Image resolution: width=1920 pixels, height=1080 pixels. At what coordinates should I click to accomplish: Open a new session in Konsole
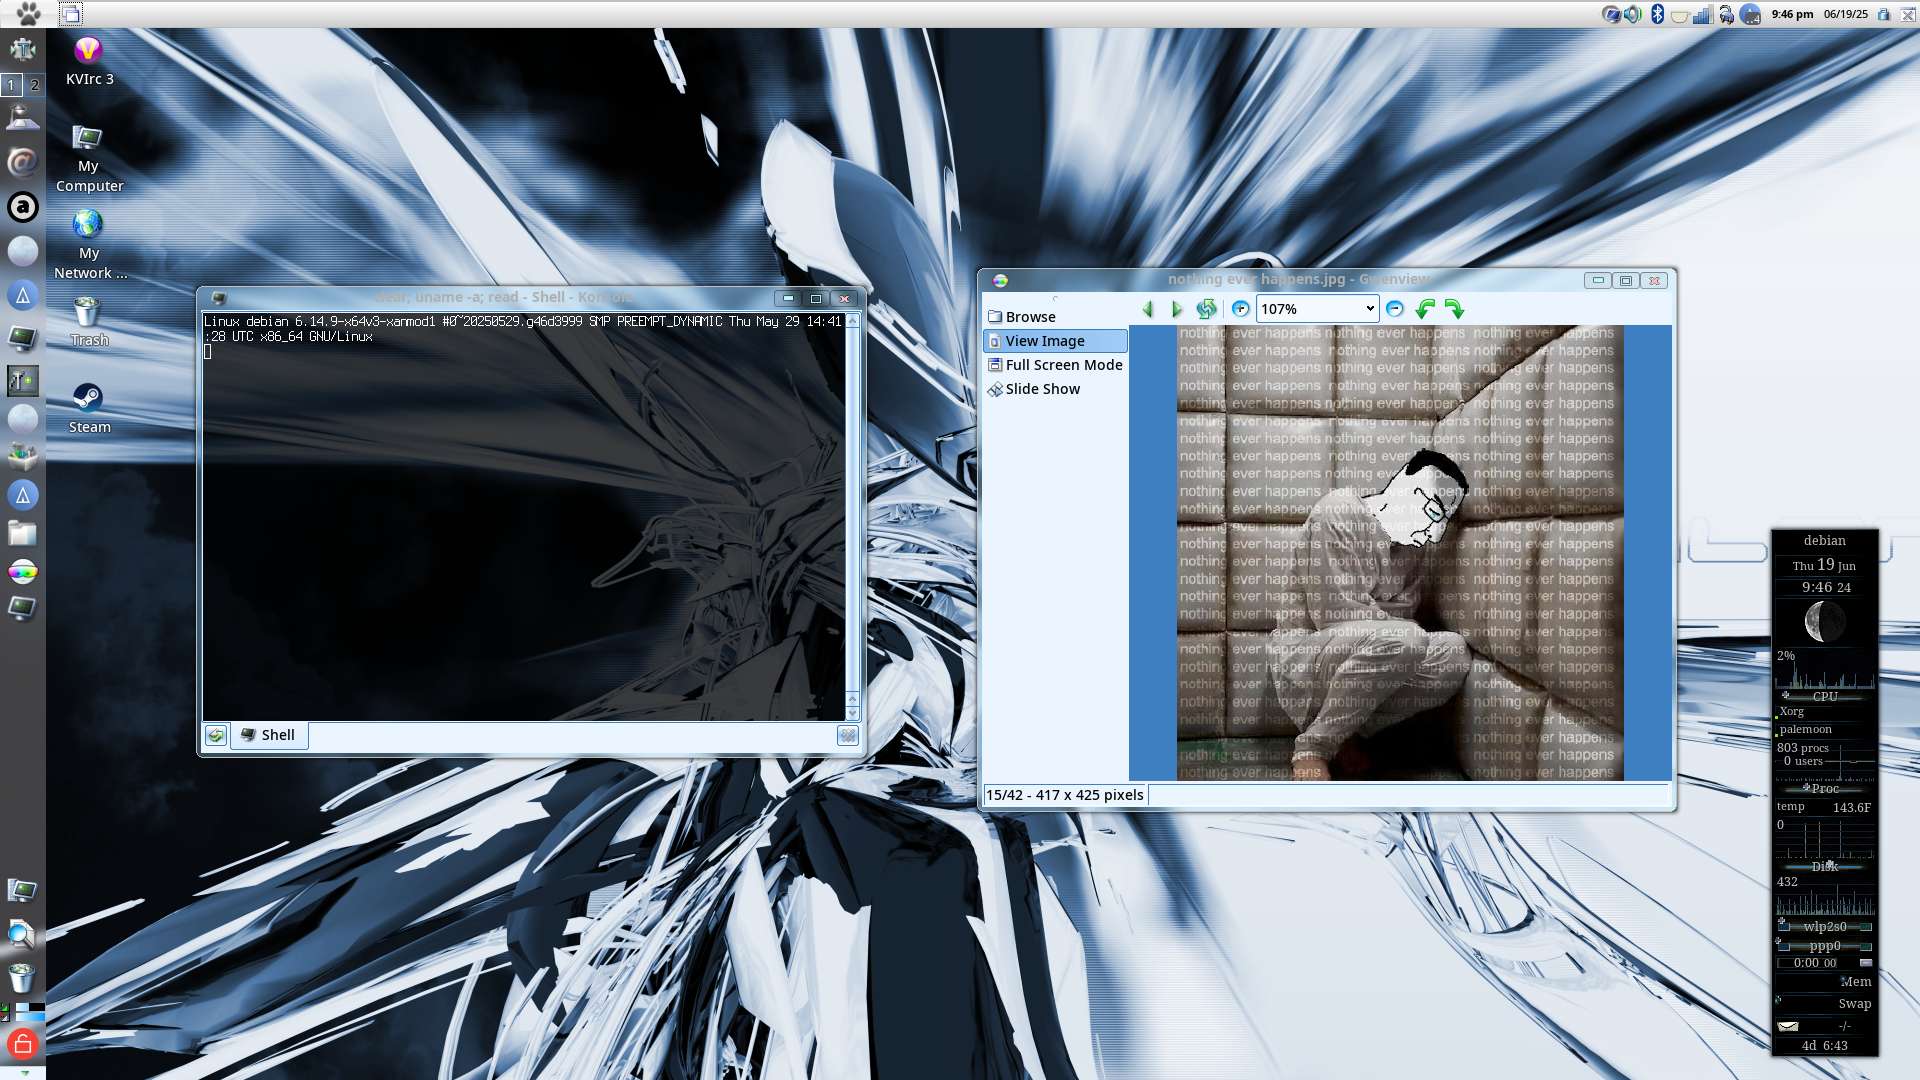216,736
